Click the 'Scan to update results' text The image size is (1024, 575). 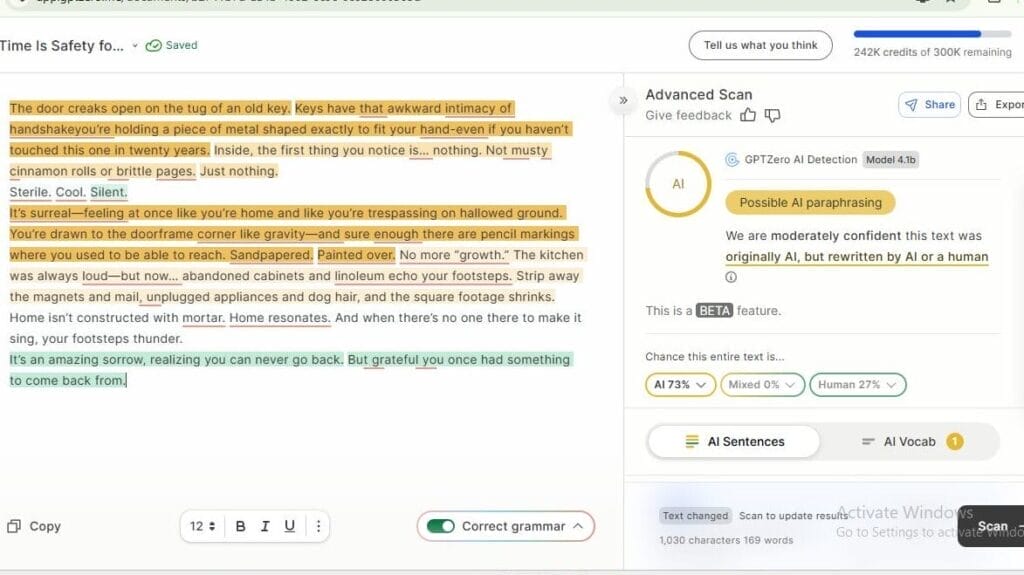(793, 516)
